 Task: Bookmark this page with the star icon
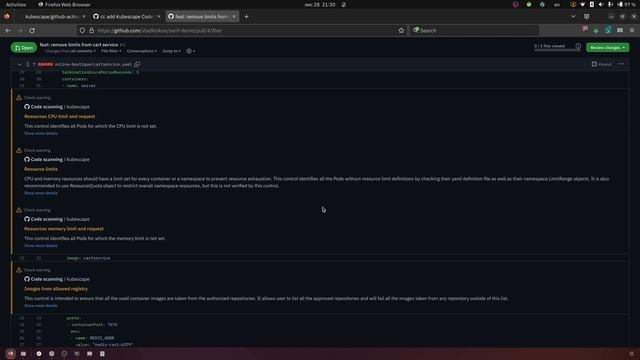[x=401, y=30]
